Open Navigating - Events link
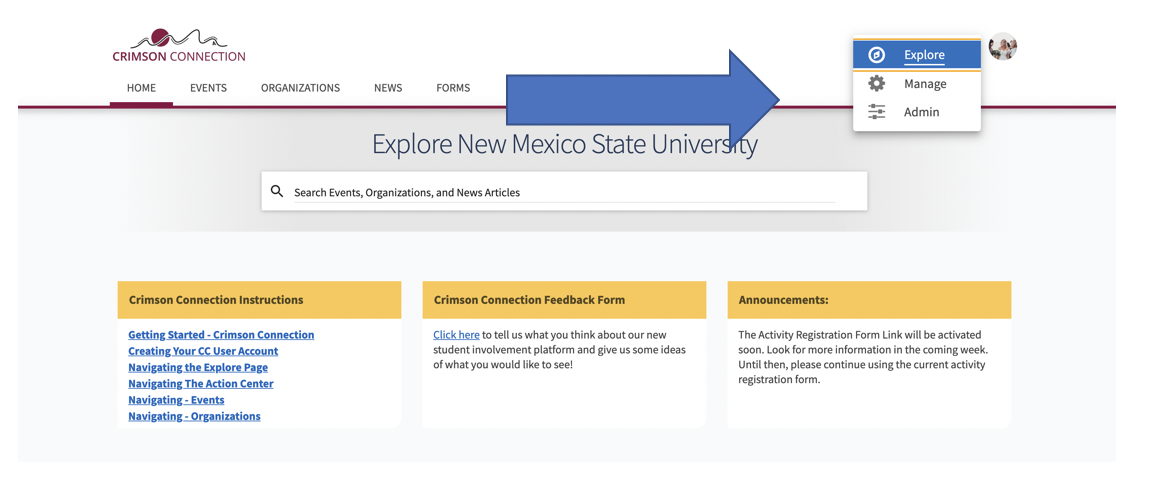The height and width of the screenshot is (492, 1154). pos(176,399)
